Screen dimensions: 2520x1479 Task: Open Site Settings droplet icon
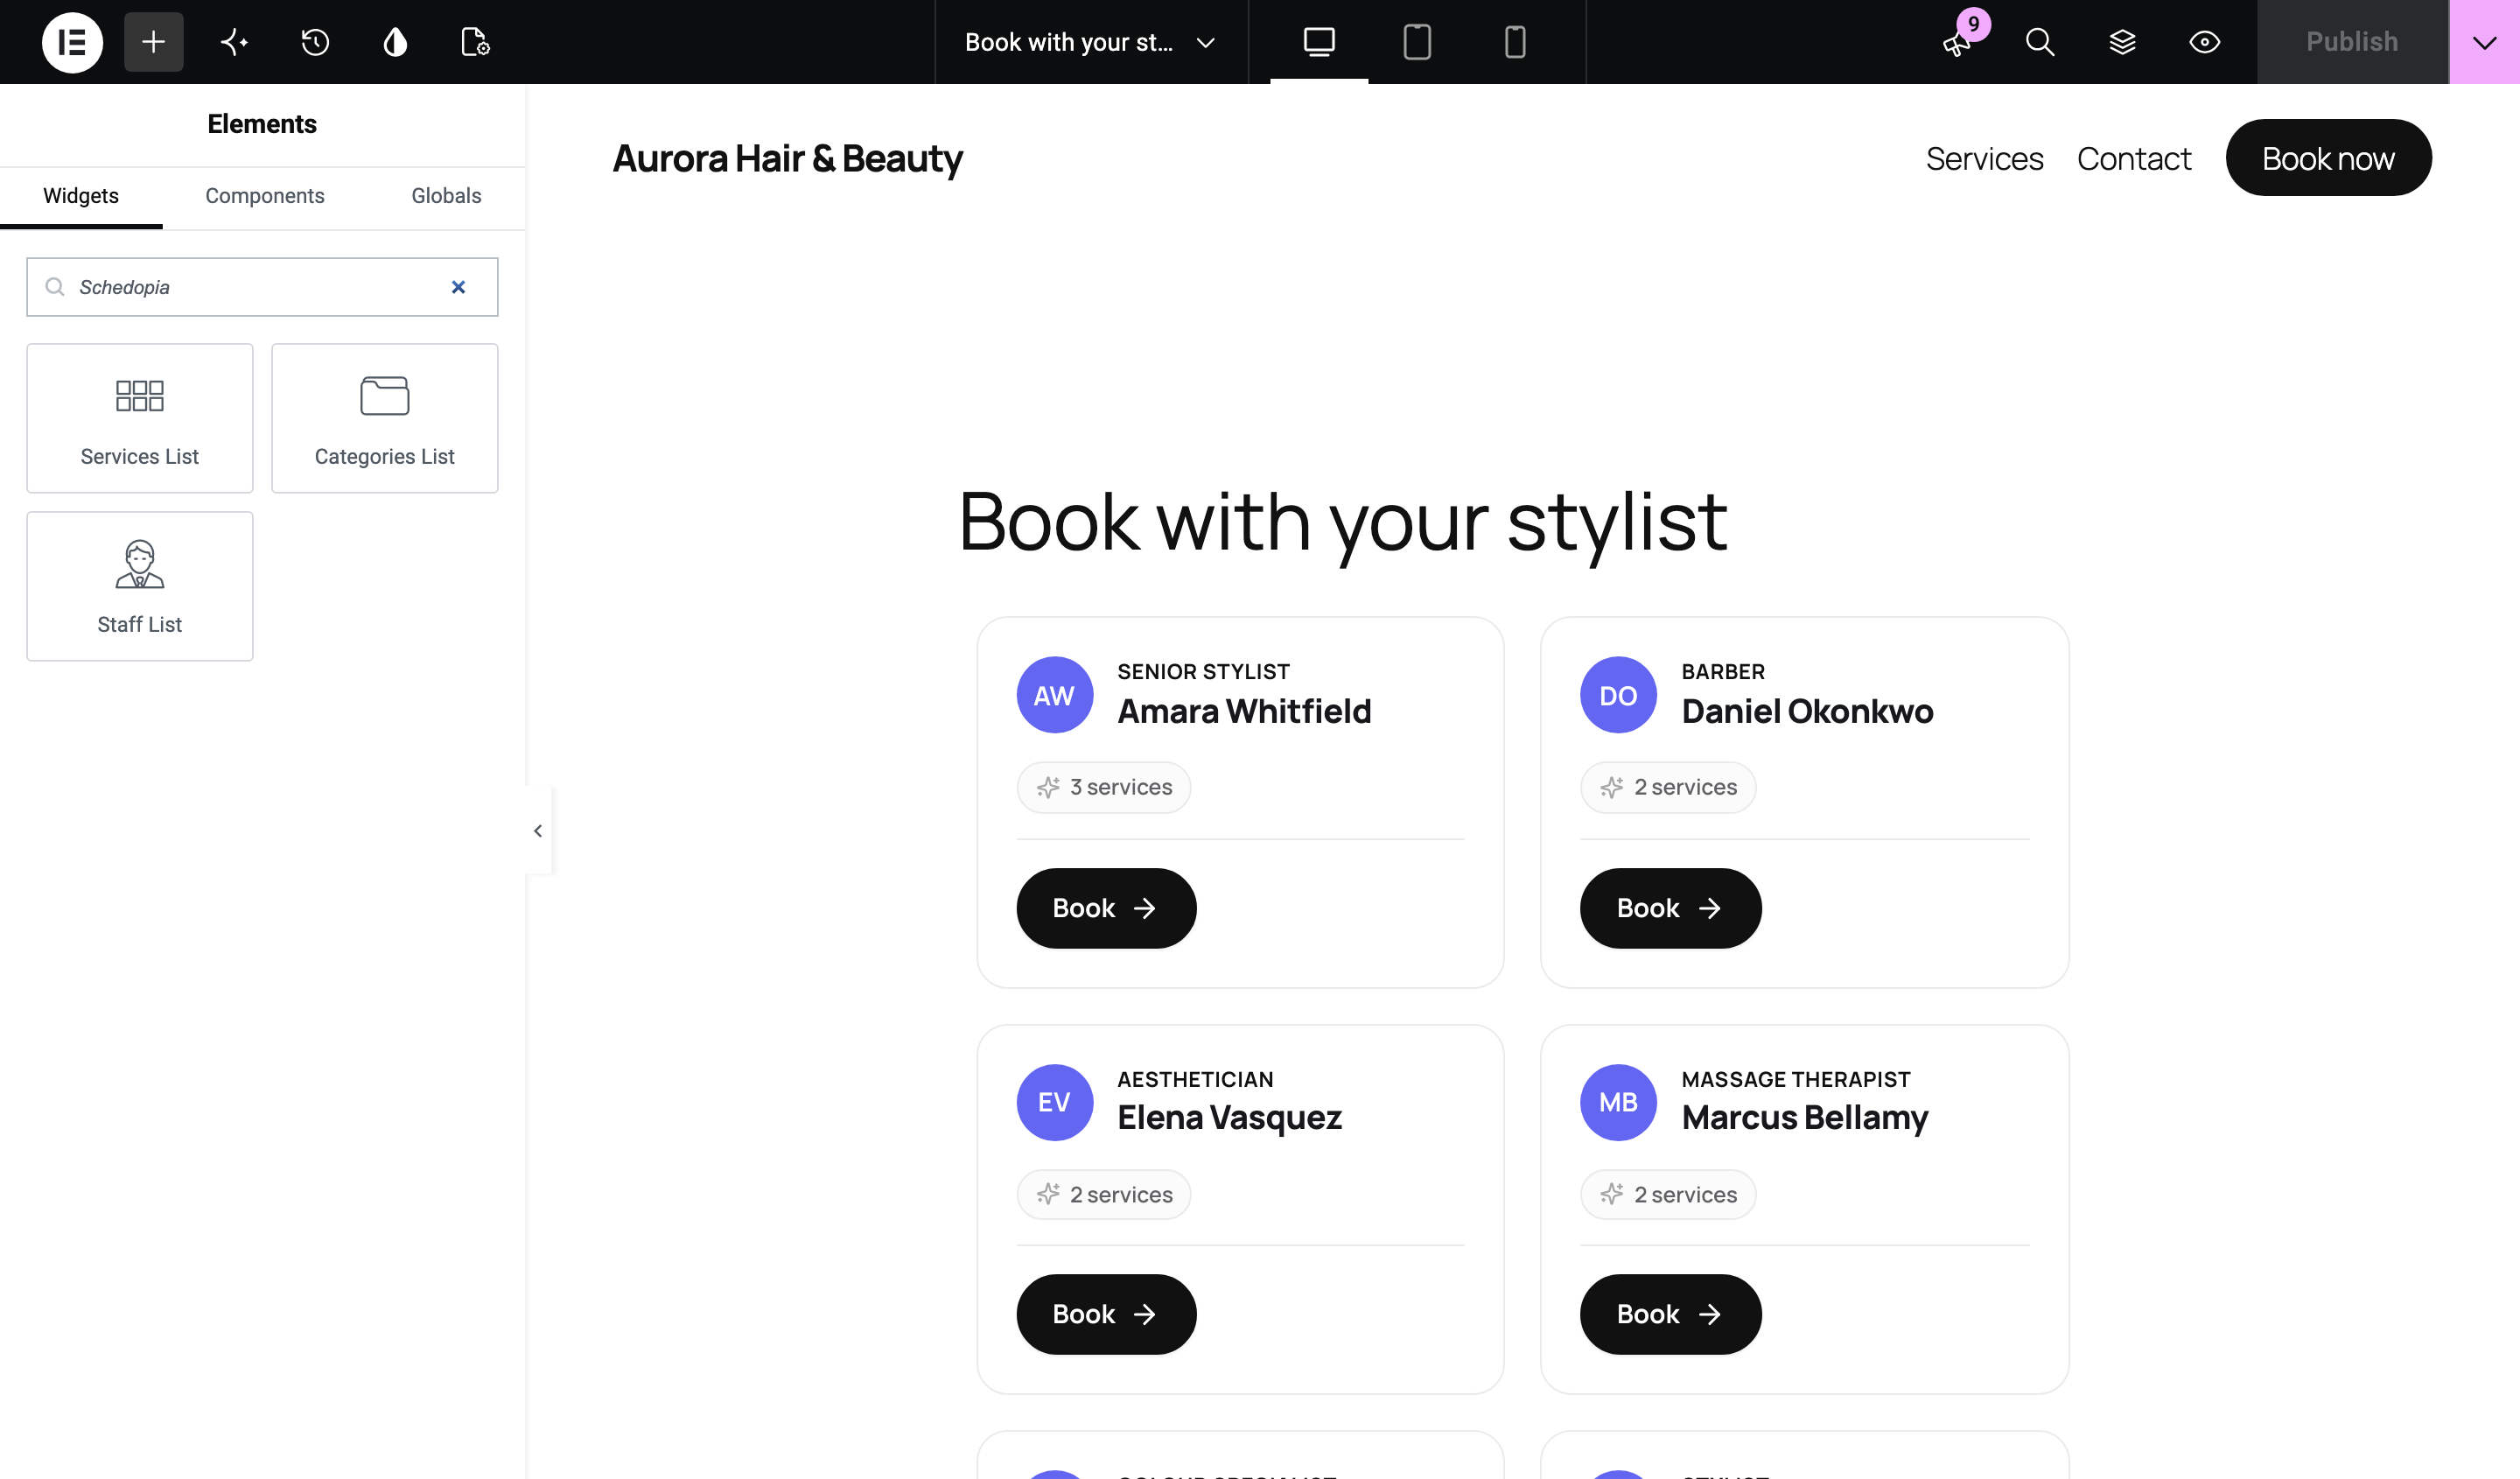(x=395, y=42)
